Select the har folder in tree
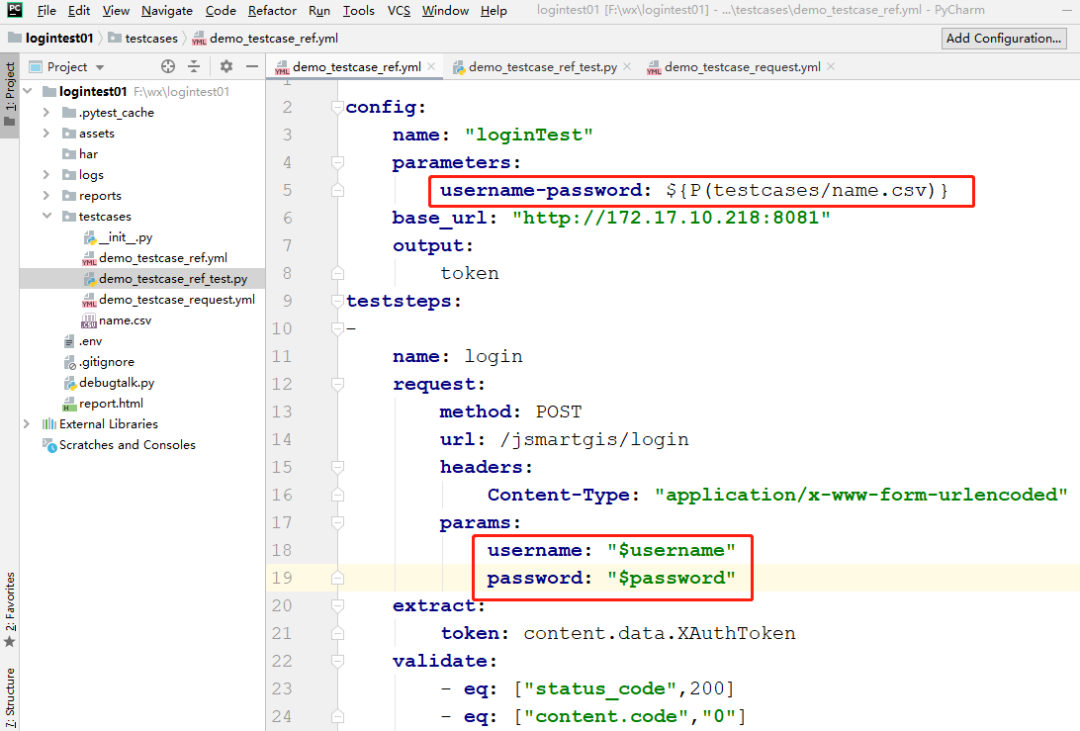 [88, 154]
